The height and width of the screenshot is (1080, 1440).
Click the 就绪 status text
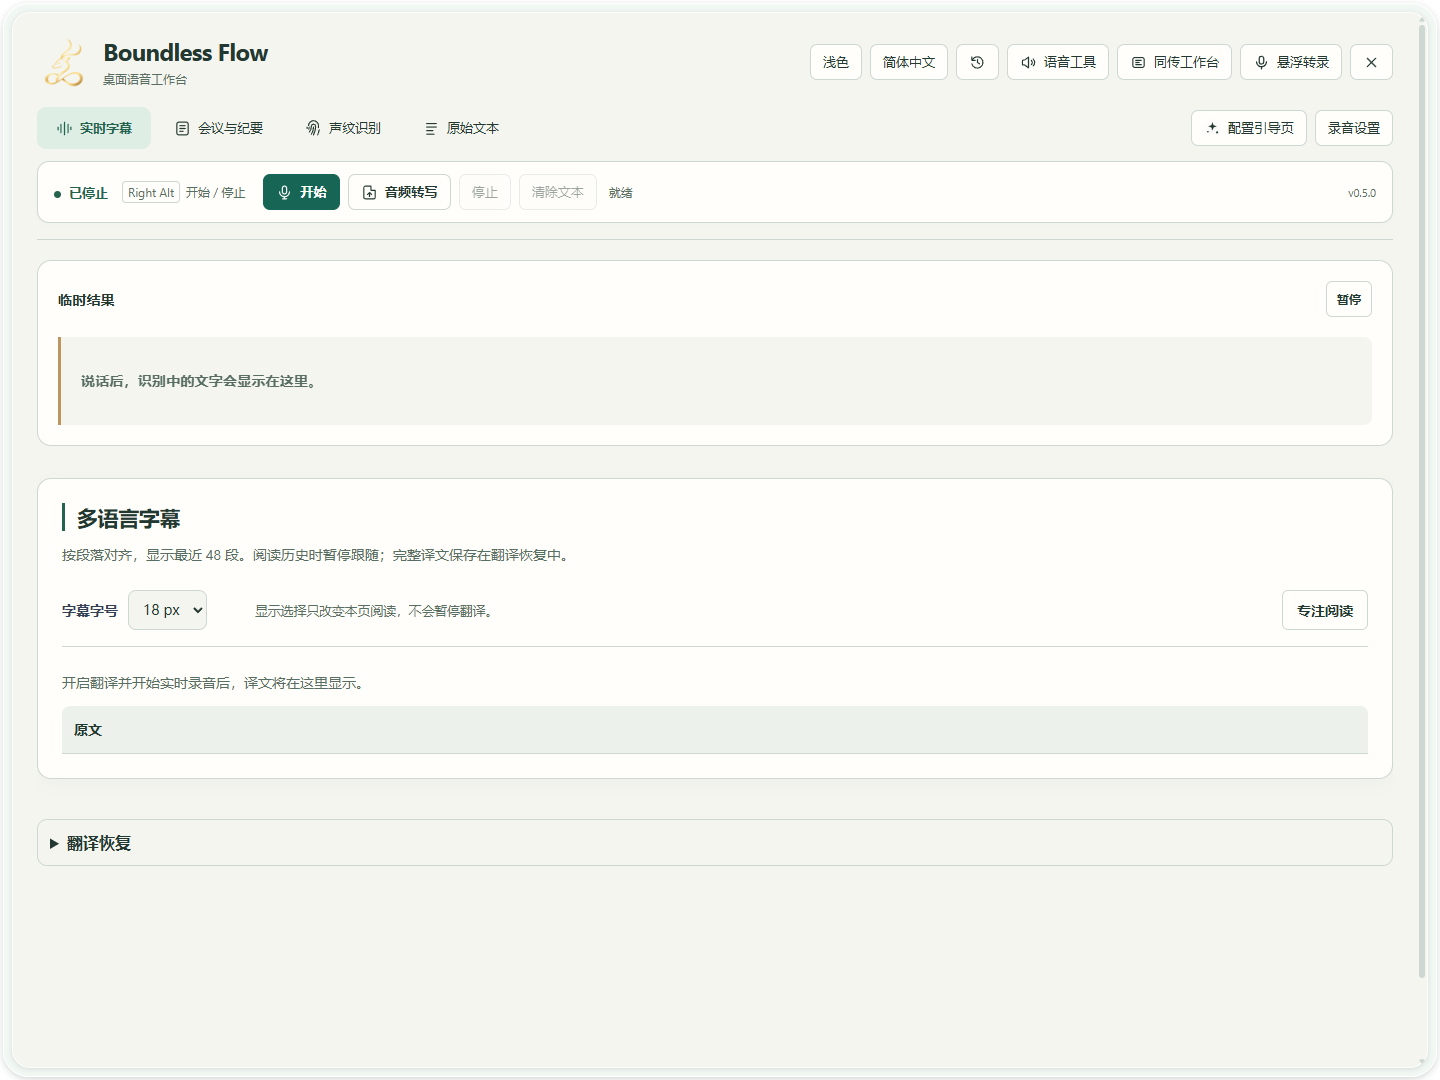point(621,193)
